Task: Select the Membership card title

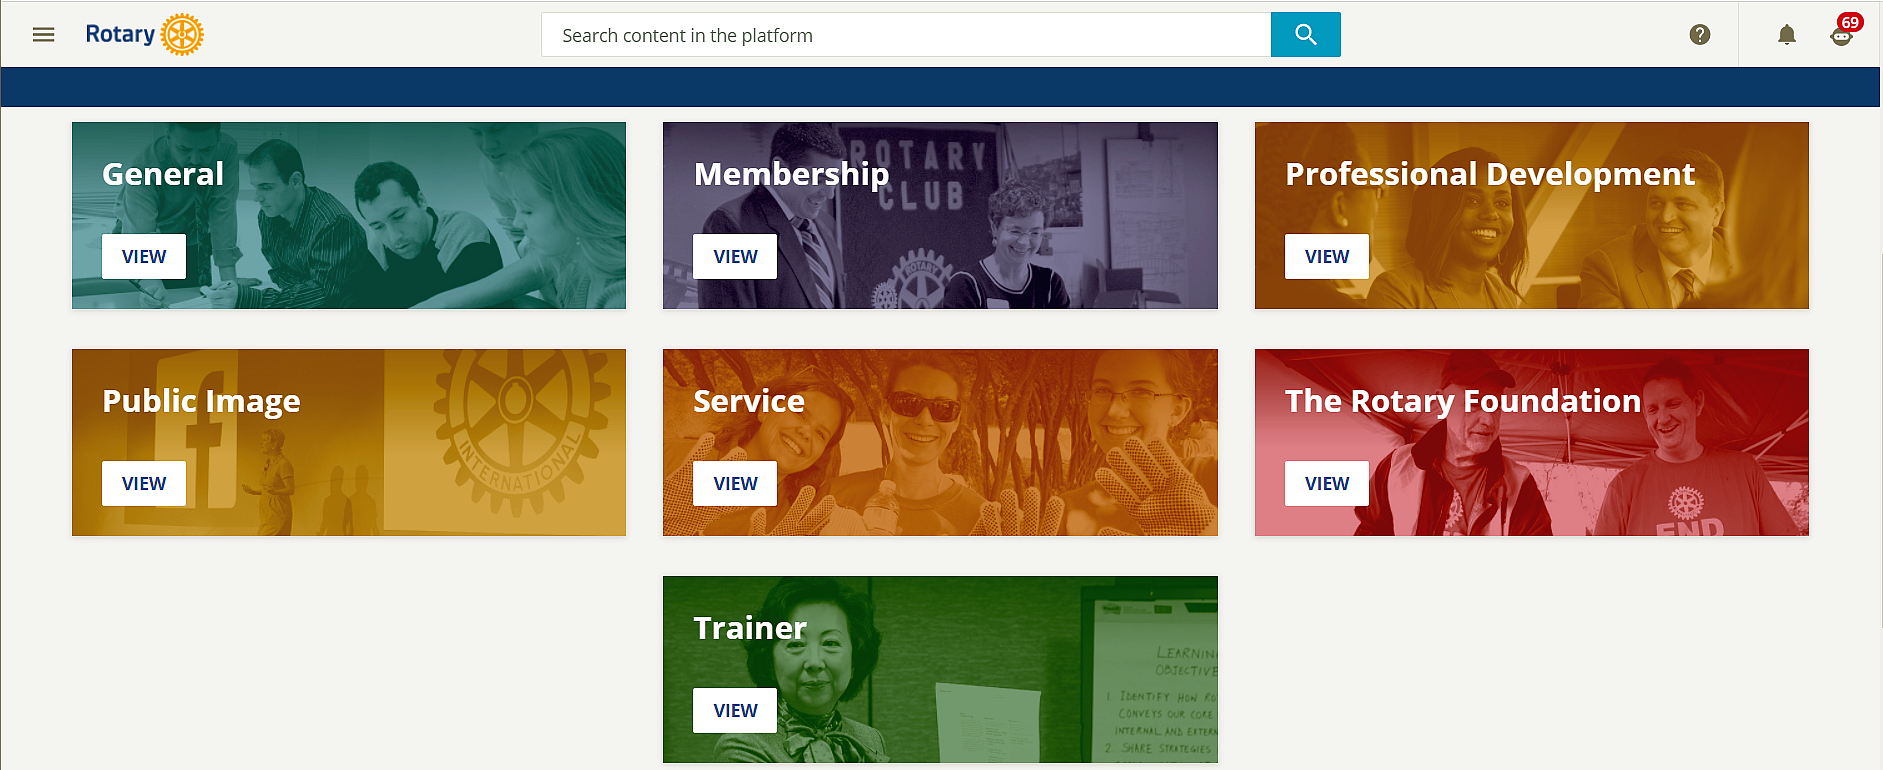Action: coord(791,174)
